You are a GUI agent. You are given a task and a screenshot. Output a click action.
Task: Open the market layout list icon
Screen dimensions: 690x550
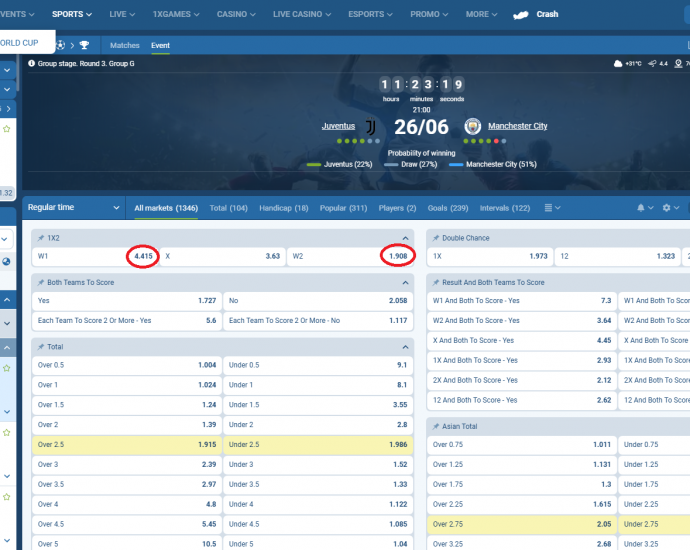click(x=552, y=208)
